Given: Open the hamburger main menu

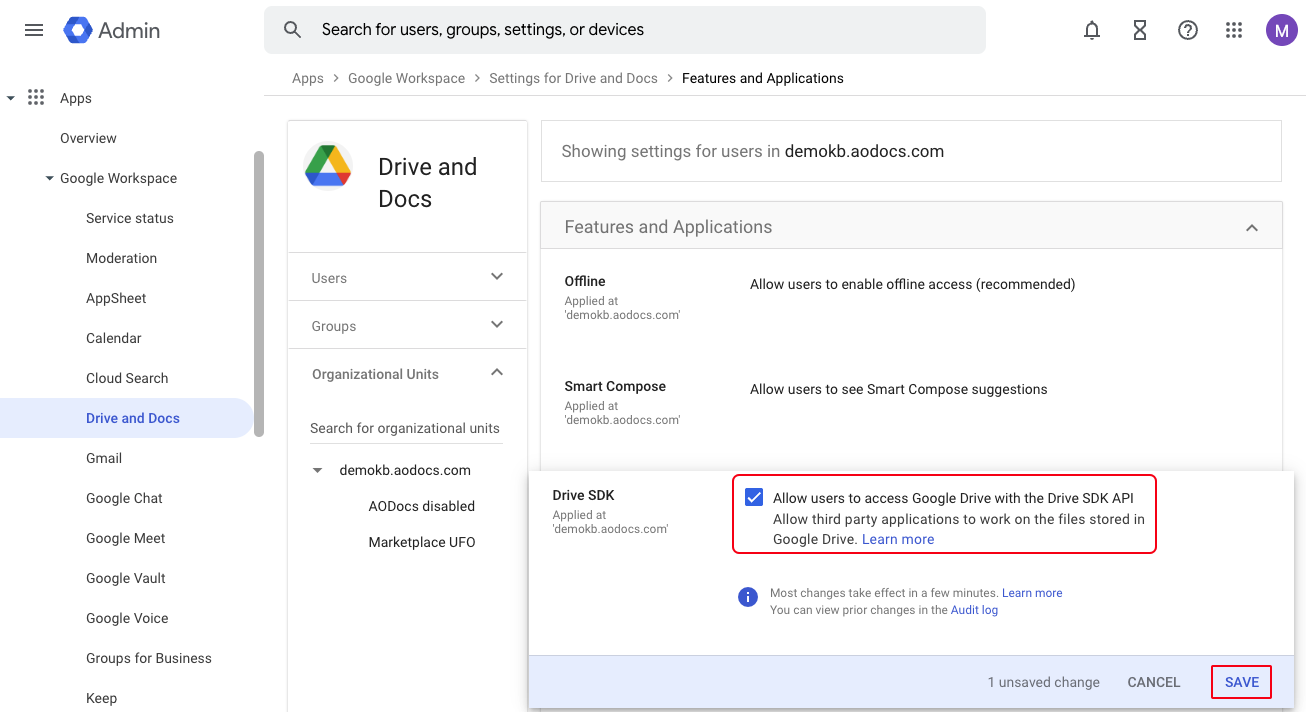Looking at the screenshot, I should point(34,30).
